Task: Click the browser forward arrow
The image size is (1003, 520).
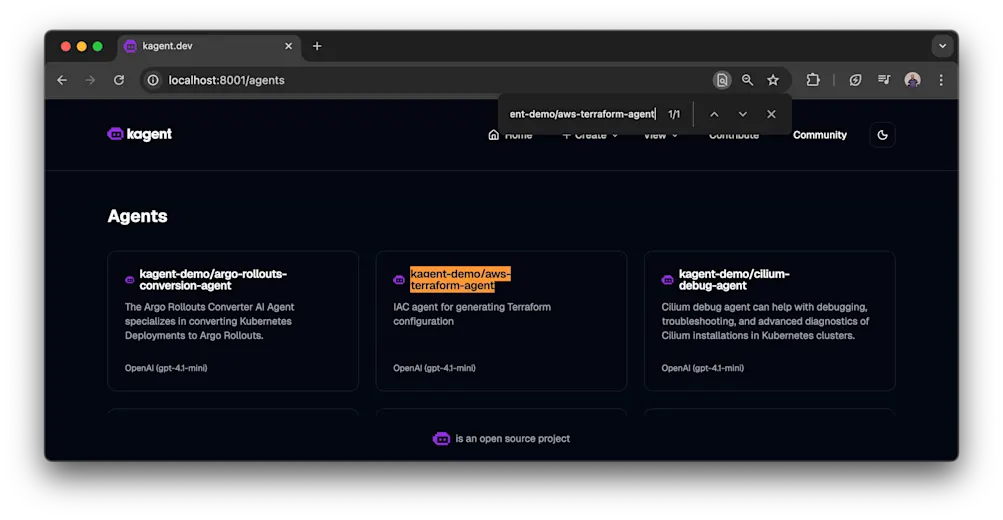Action: pyautogui.click(x=90, y=80)
